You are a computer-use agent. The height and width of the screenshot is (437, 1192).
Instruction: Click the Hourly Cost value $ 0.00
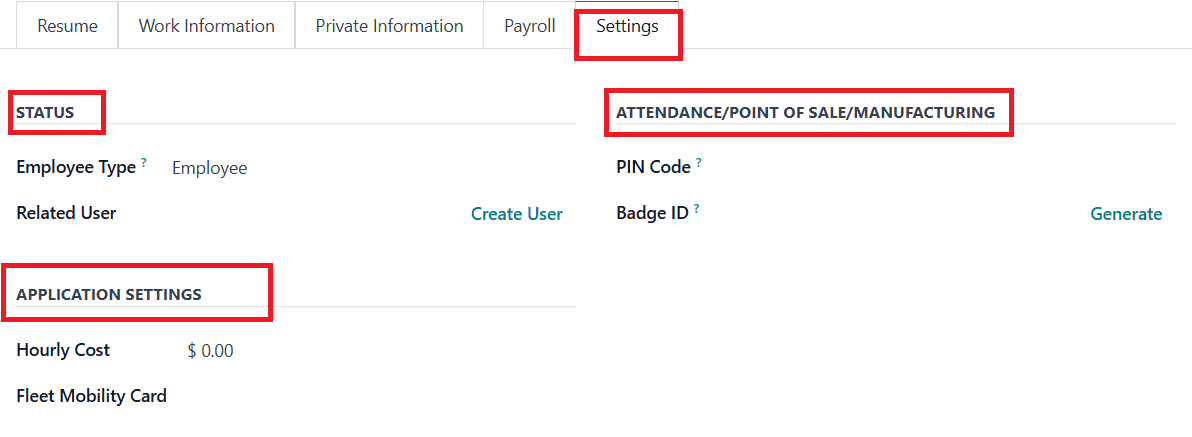coord(210,351)
